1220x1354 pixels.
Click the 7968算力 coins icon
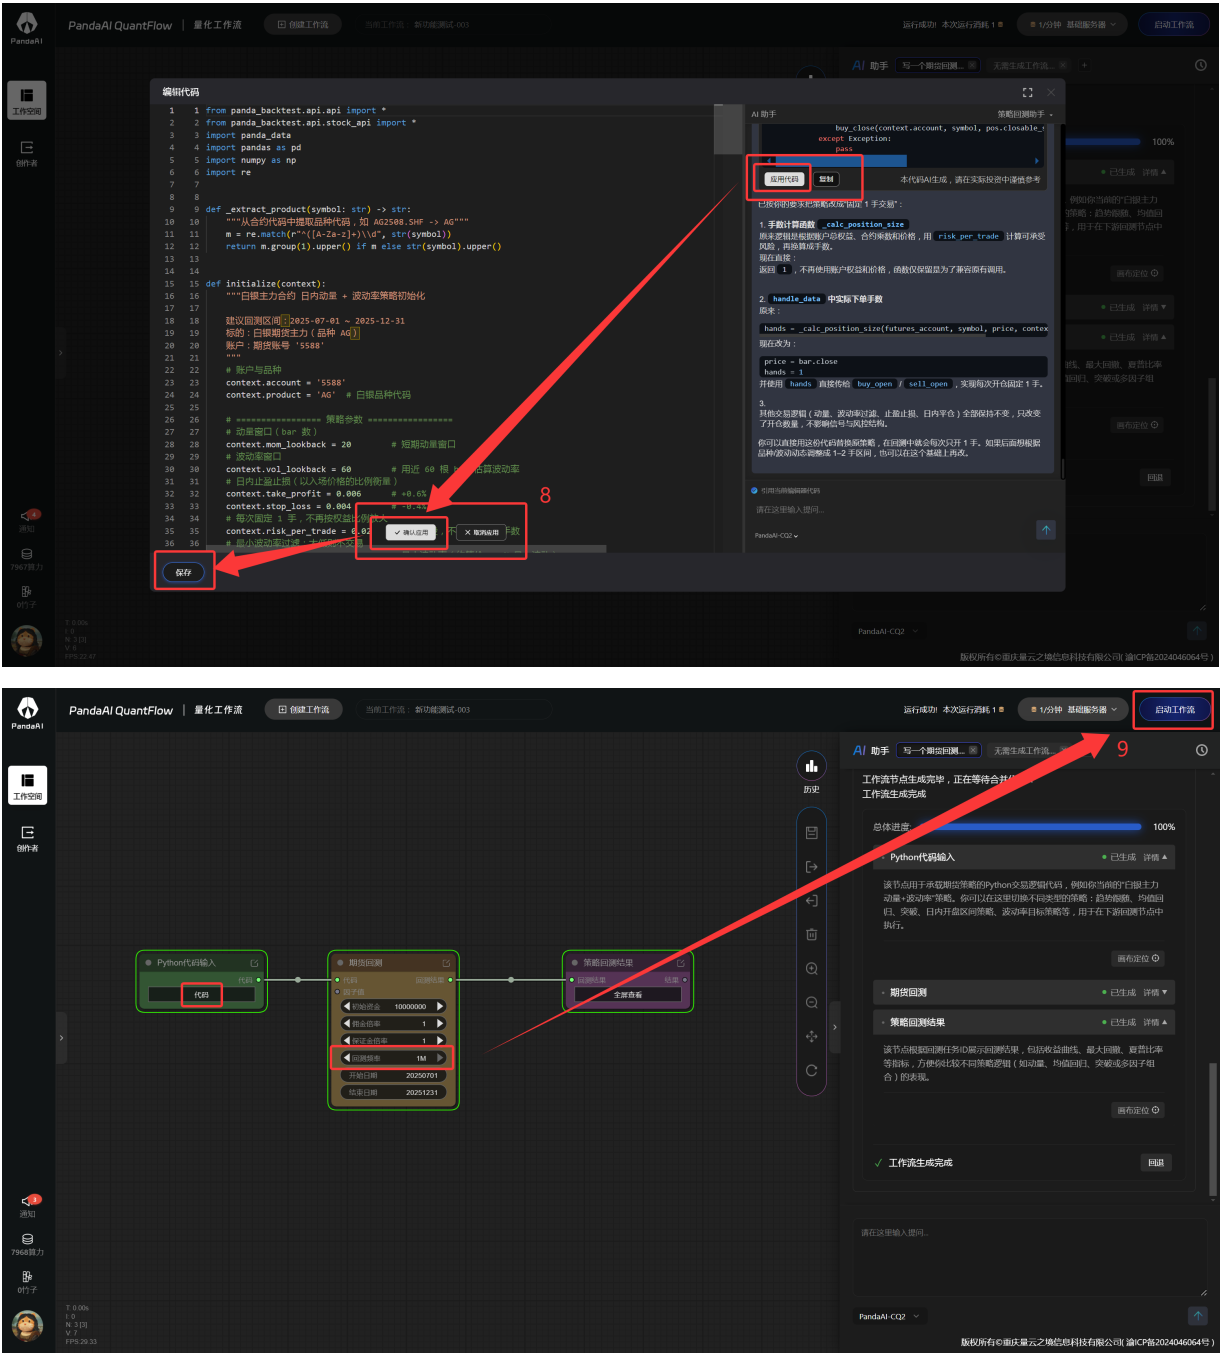pos(27,1238)
